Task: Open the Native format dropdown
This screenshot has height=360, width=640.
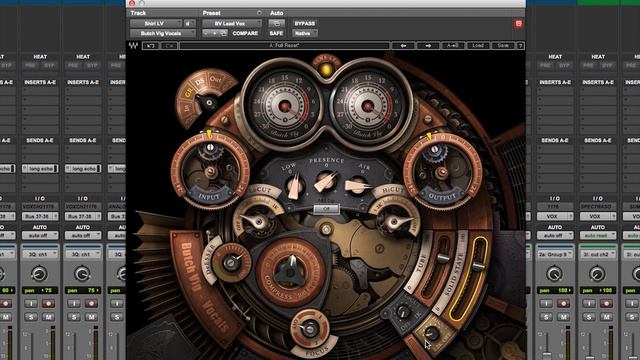Action: click(x=304, y=33)
